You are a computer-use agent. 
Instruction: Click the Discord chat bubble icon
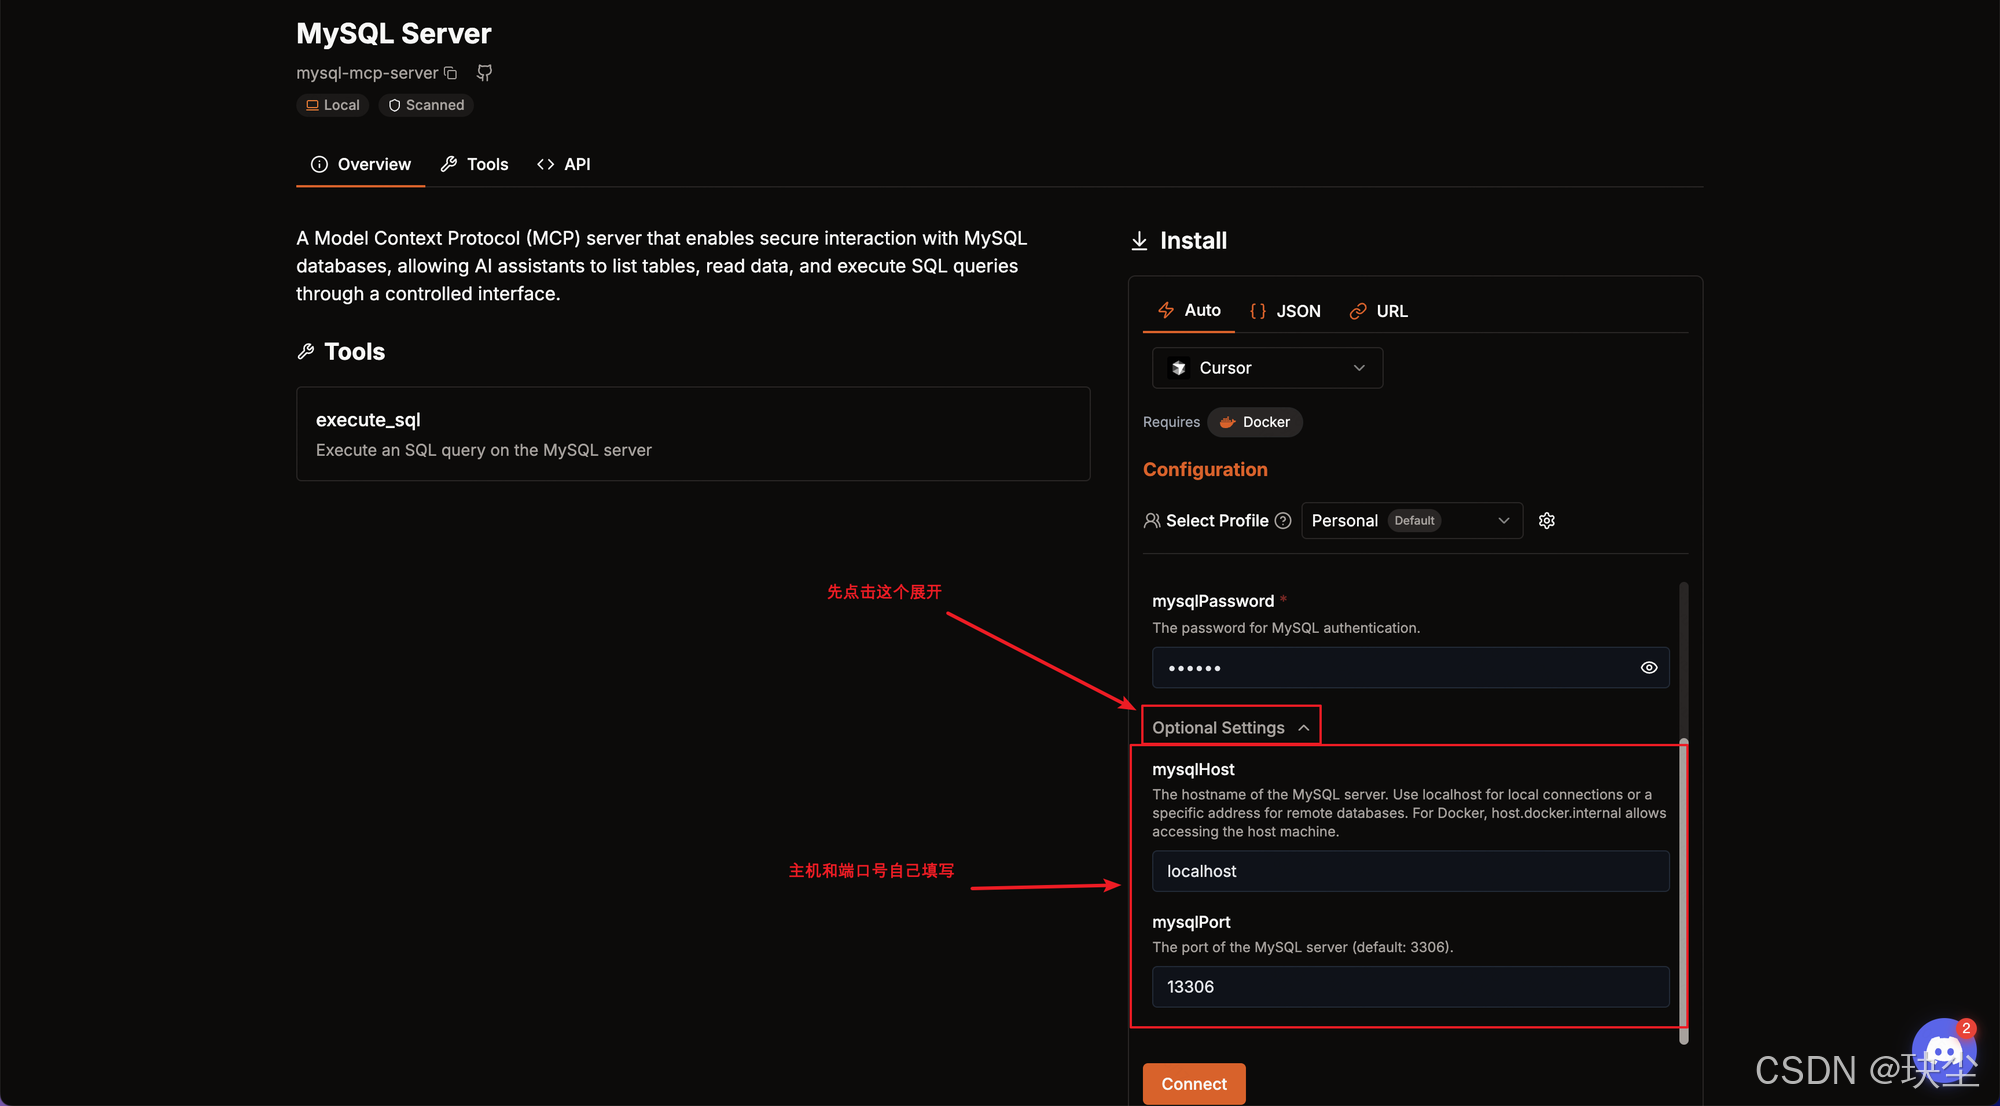(x=1943, y=1052)
